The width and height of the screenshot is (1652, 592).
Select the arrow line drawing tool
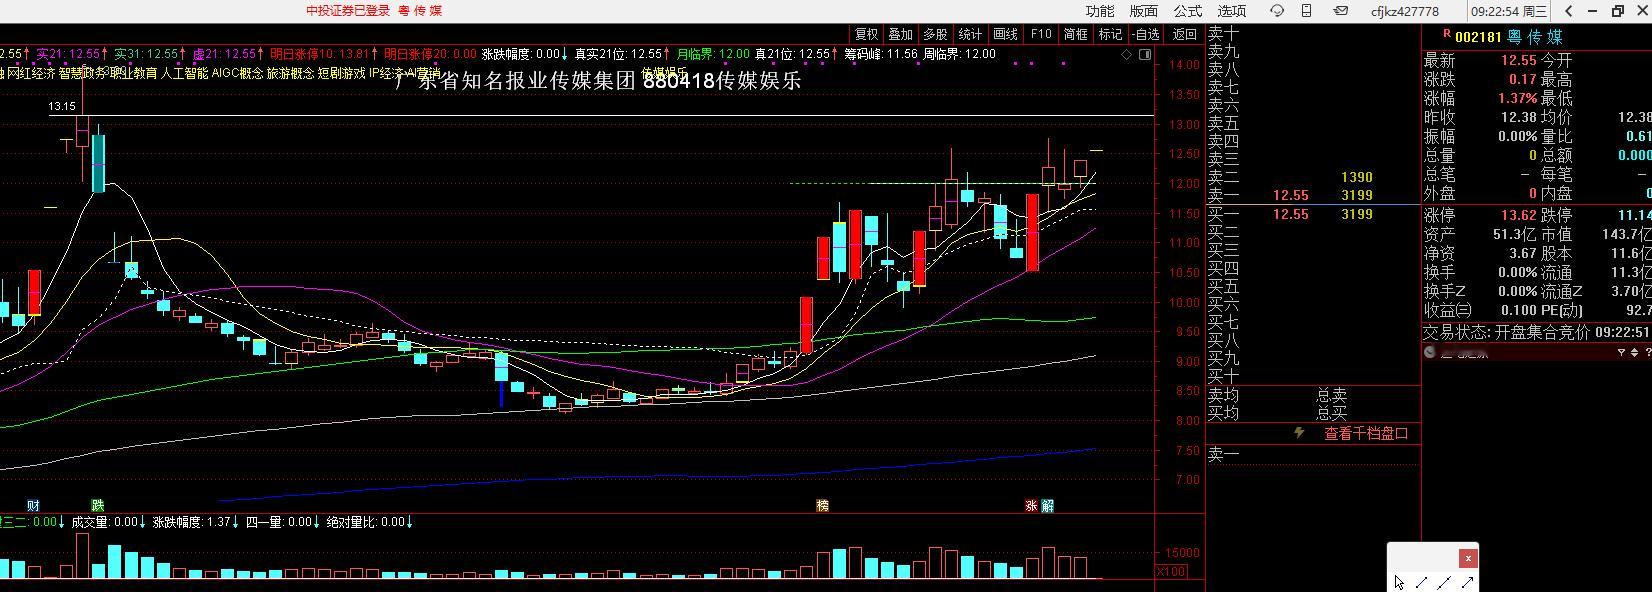pos(1467,582)
